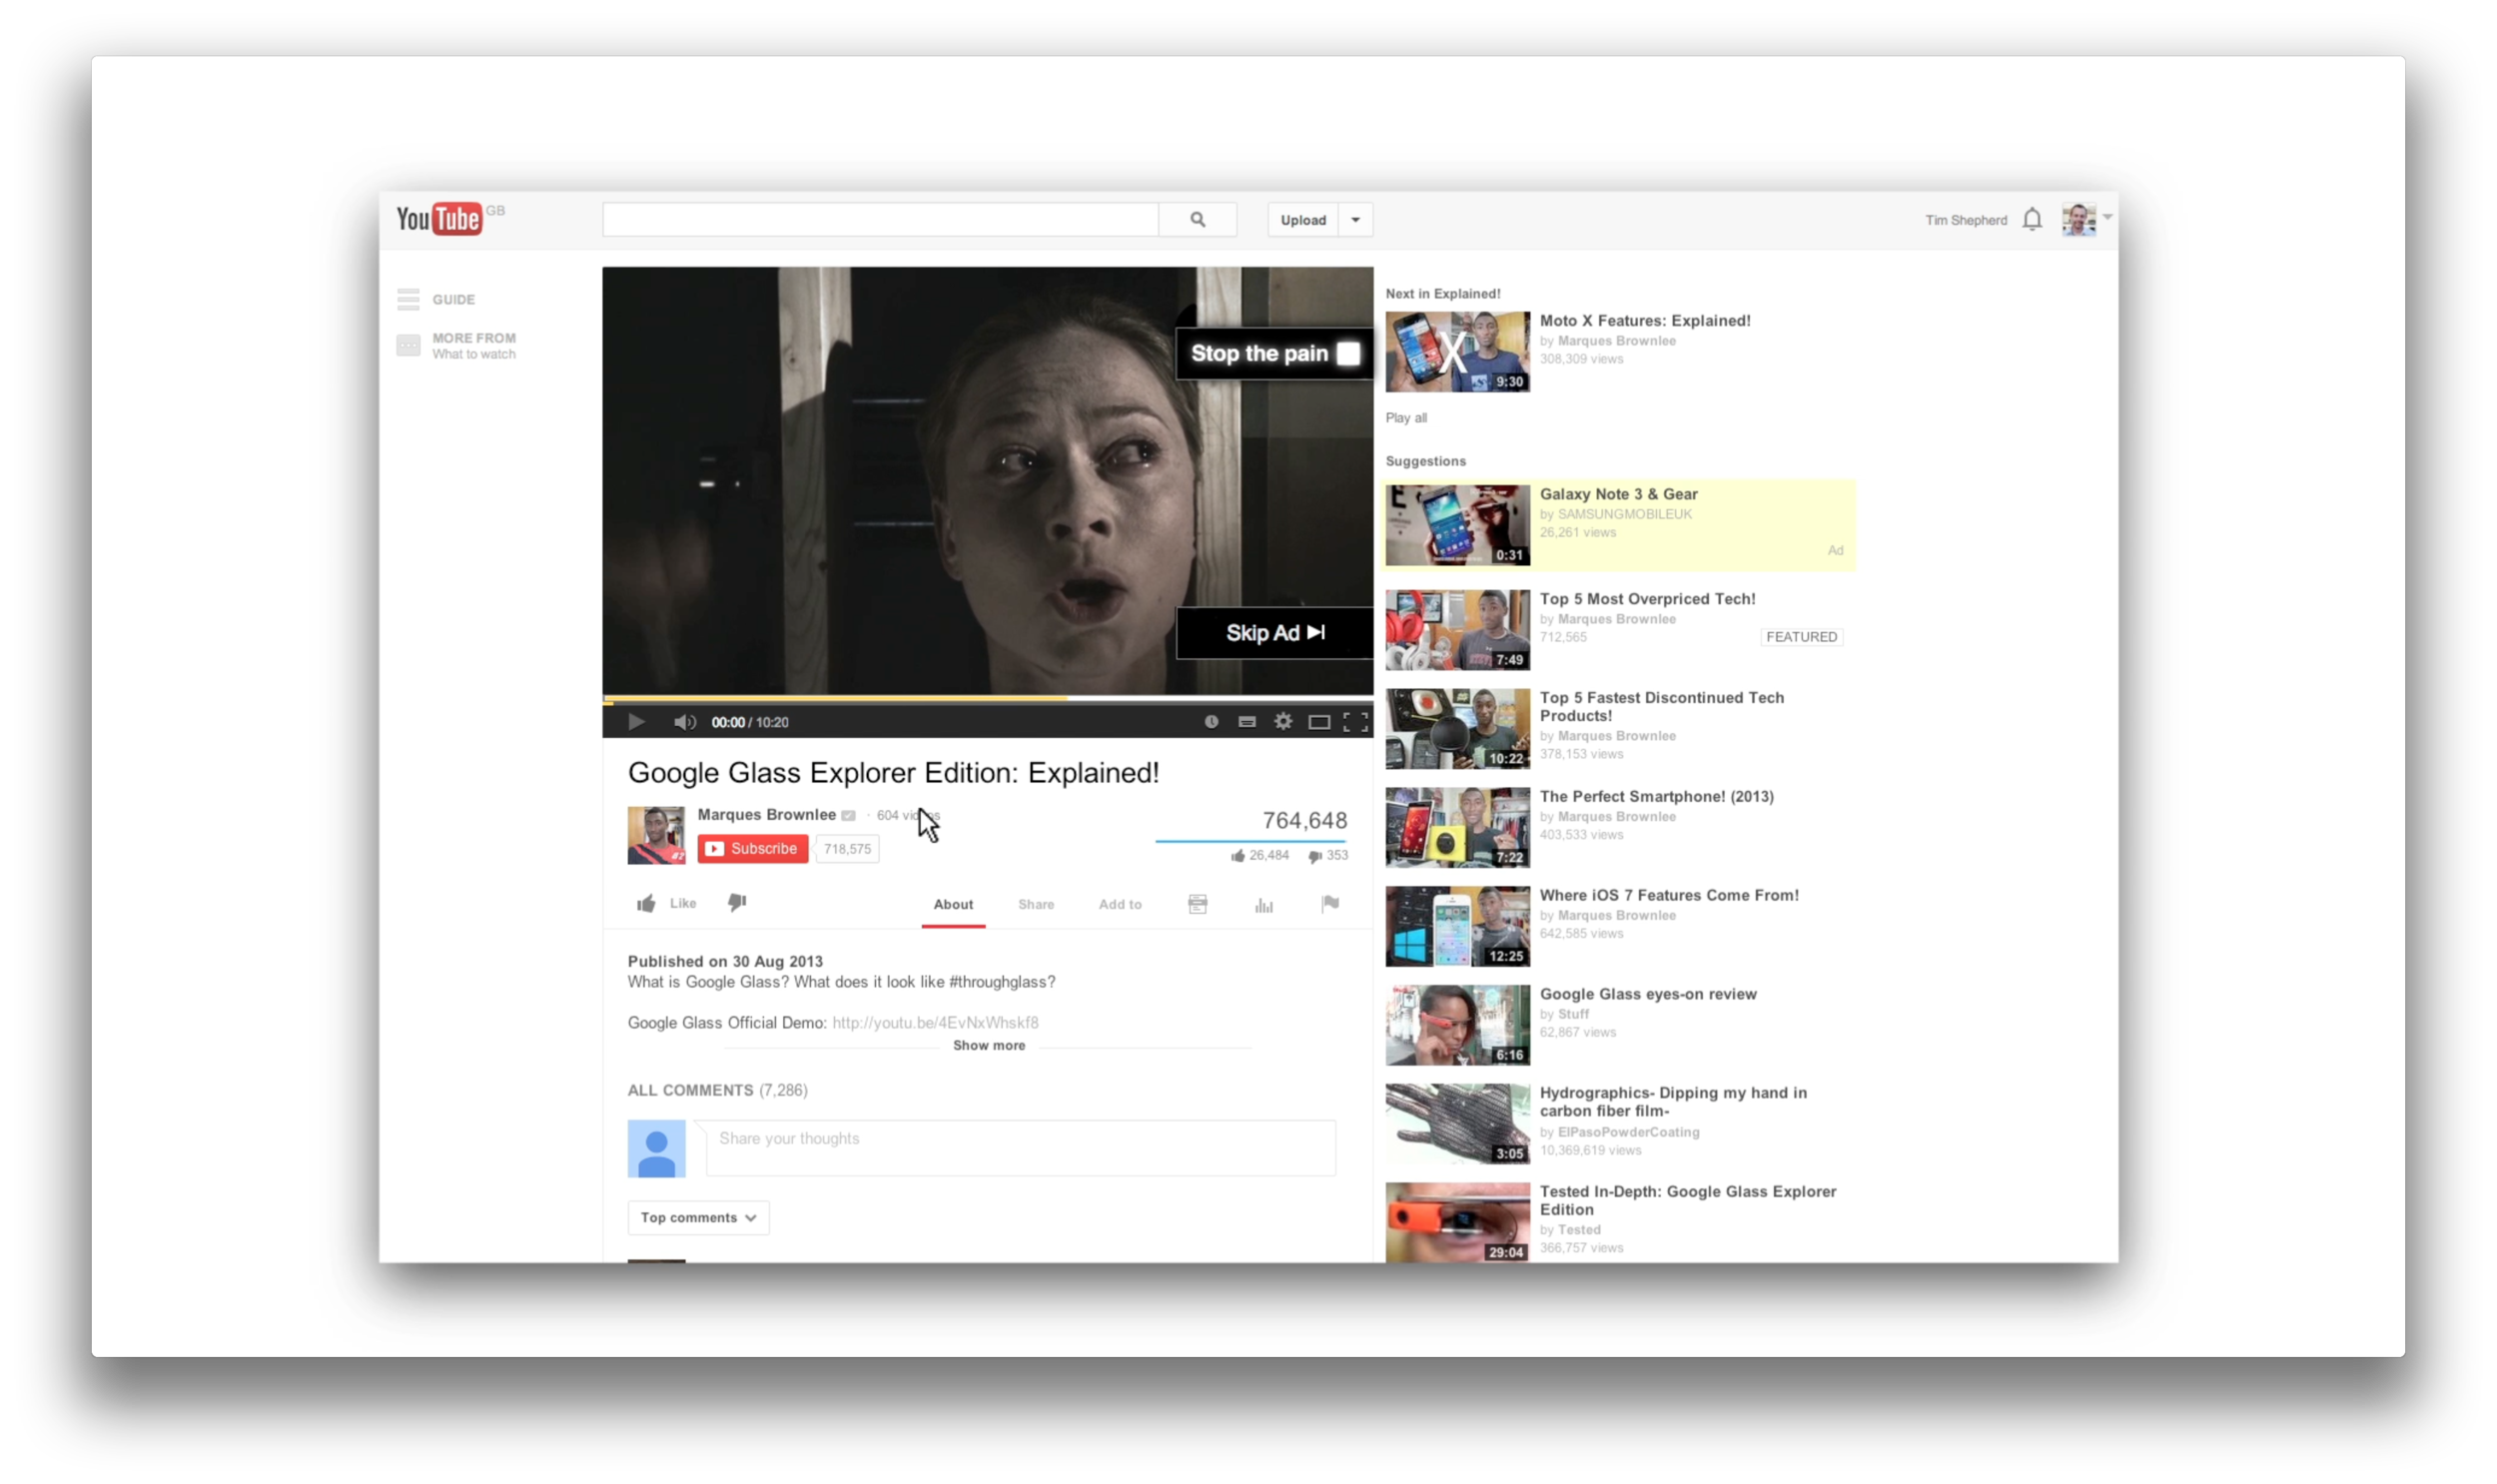
Task: Click the #throughglass description text
Action: (x=1001, y=982)
